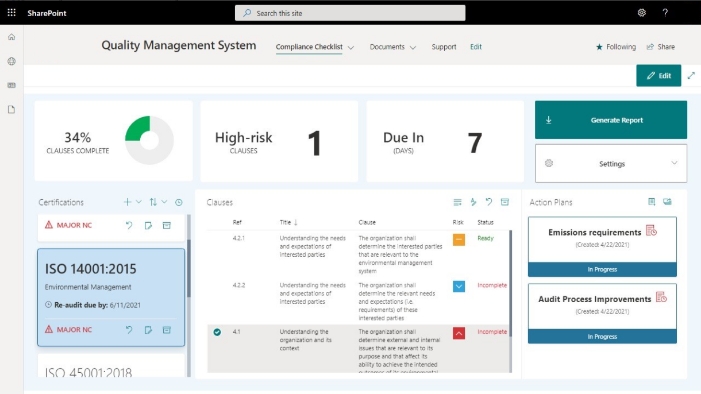Open certifications history clock icon

point(179,203)
